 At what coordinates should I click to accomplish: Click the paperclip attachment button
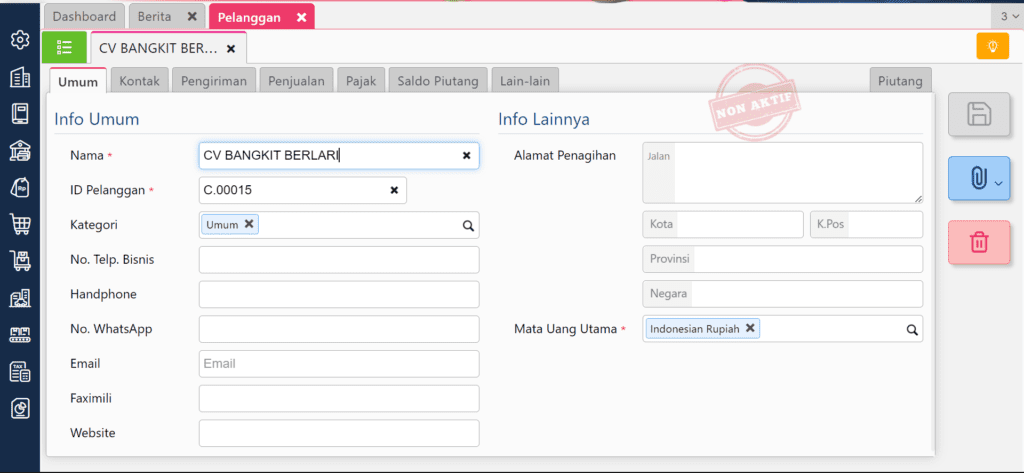click(979, 178)
